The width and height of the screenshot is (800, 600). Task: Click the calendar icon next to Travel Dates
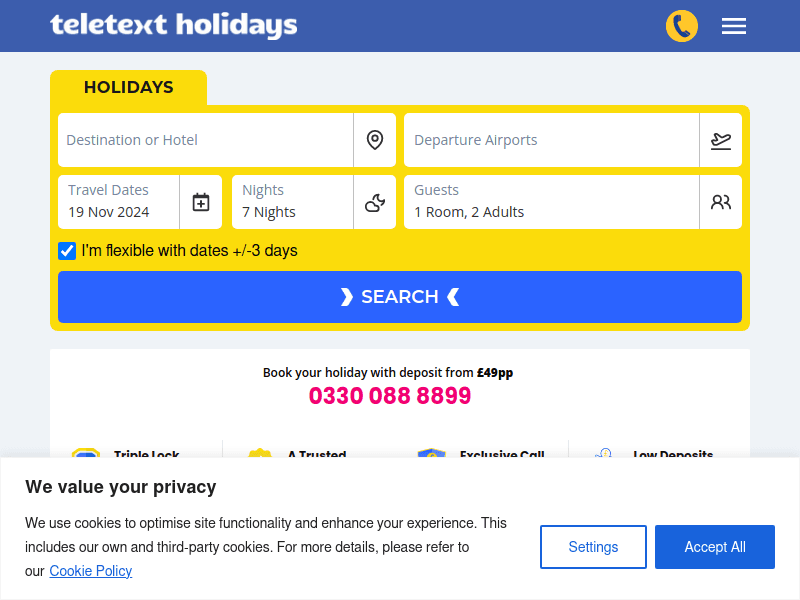click(201, 202)
